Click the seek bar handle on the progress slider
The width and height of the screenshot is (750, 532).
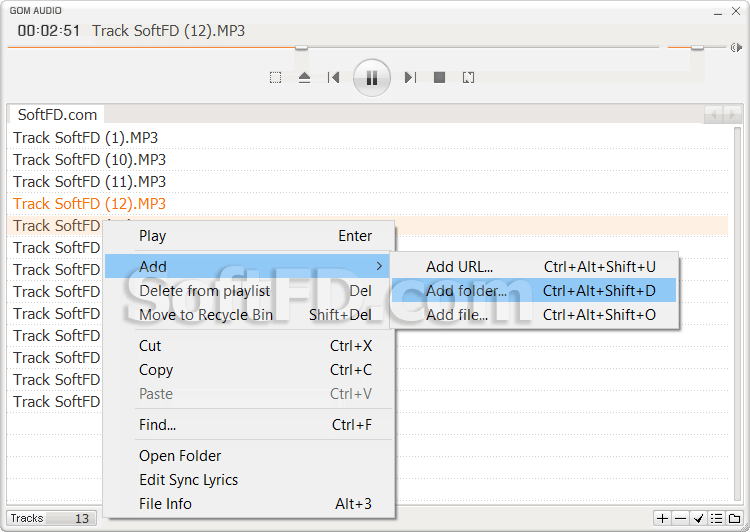click(x=301, y=47)
